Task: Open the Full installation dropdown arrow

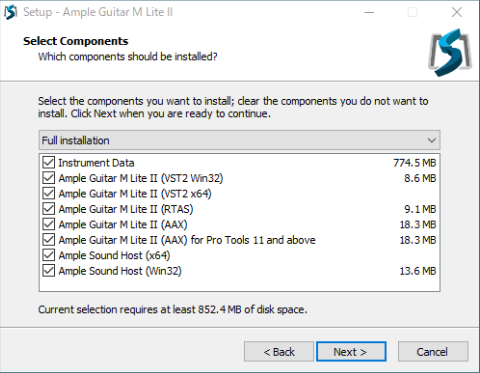Action: tap(432, 140)
